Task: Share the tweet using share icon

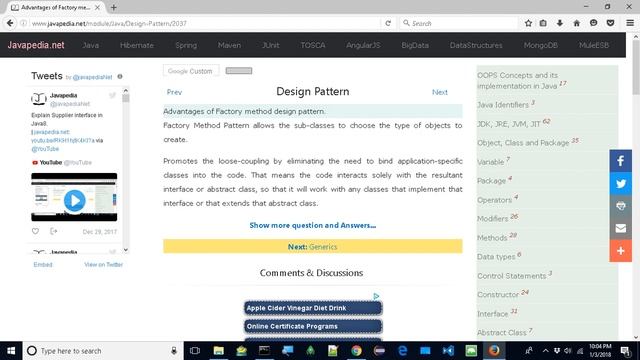Action: 53,231
